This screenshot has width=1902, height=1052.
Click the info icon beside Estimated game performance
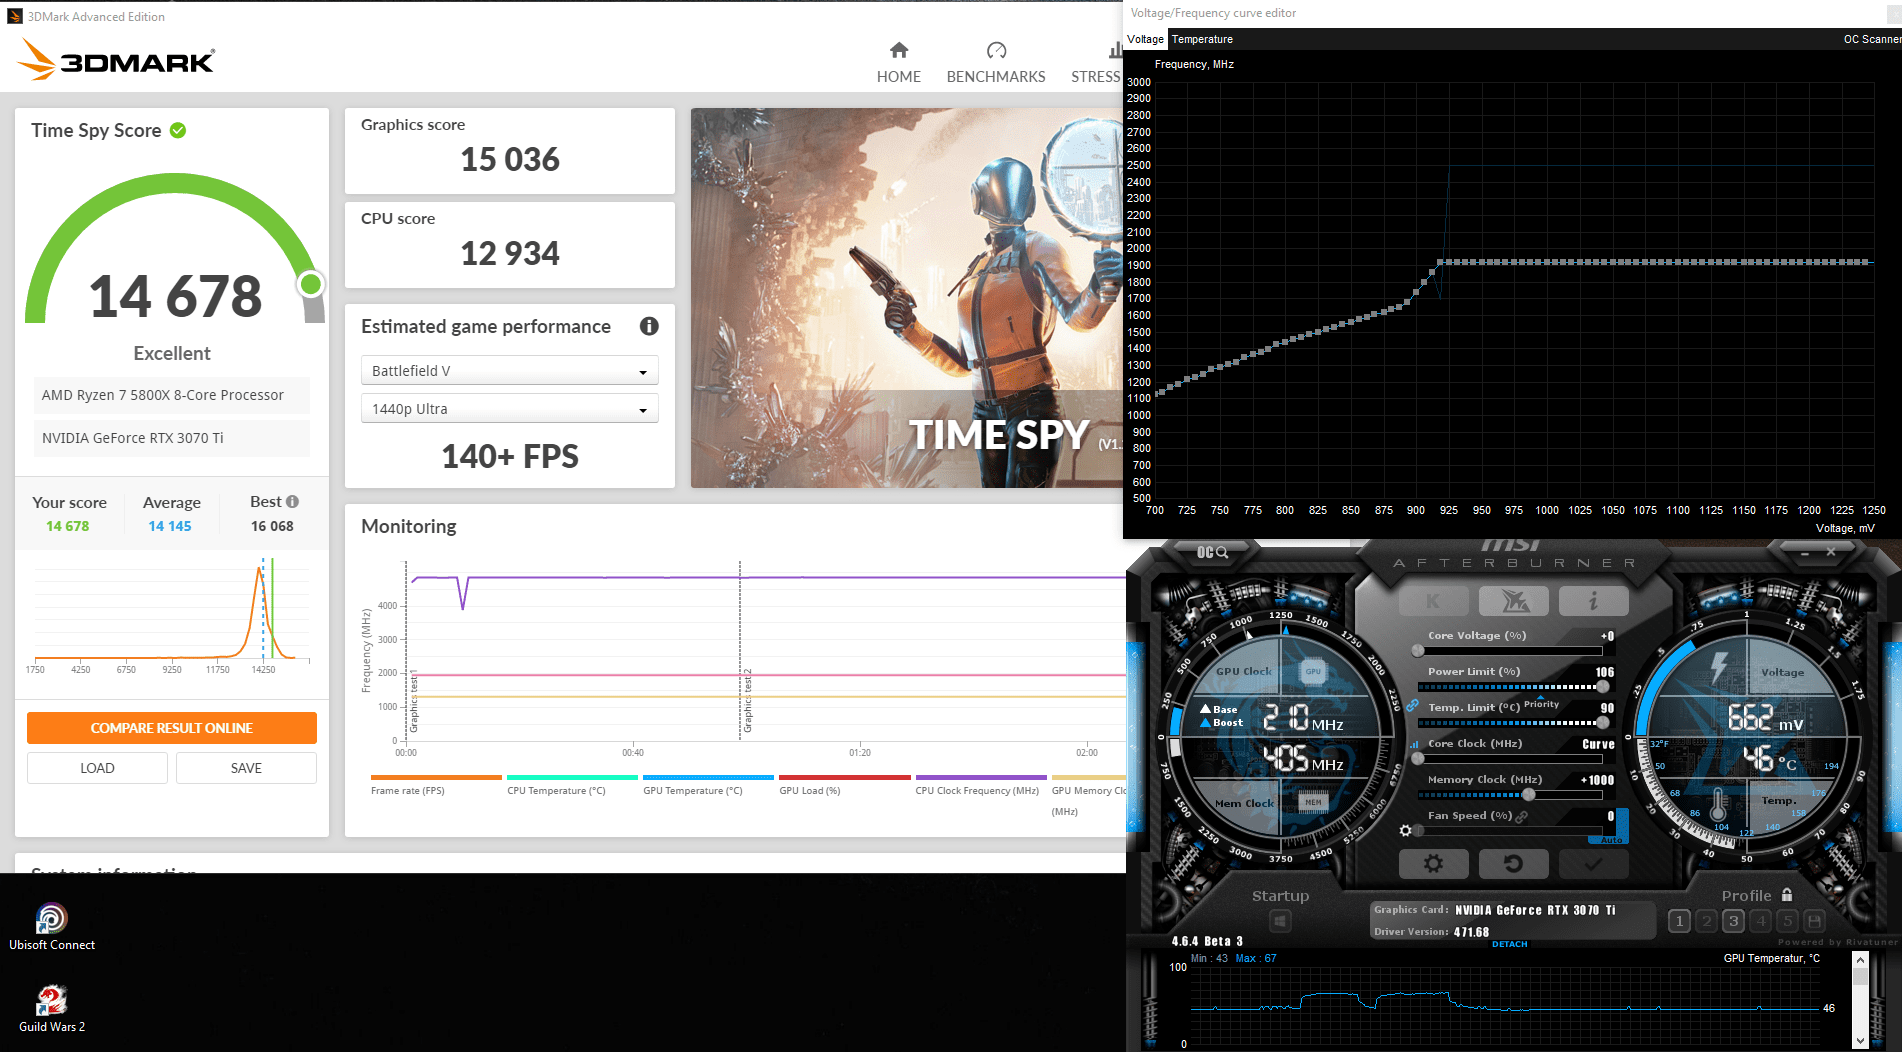[649, 326]
